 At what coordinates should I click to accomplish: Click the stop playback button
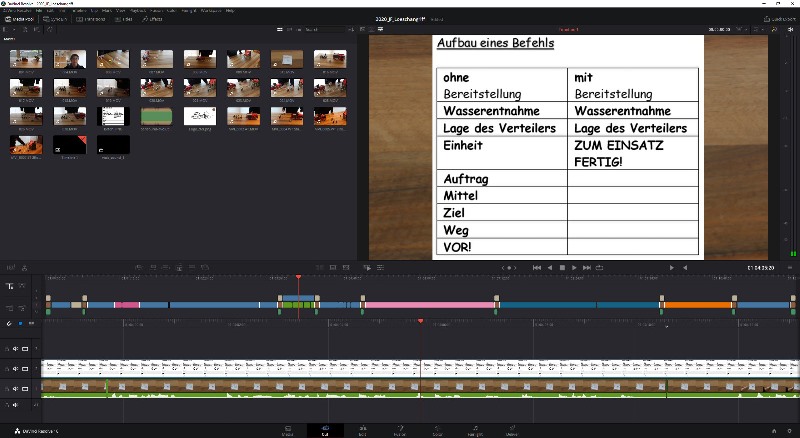tap(562, 268)
